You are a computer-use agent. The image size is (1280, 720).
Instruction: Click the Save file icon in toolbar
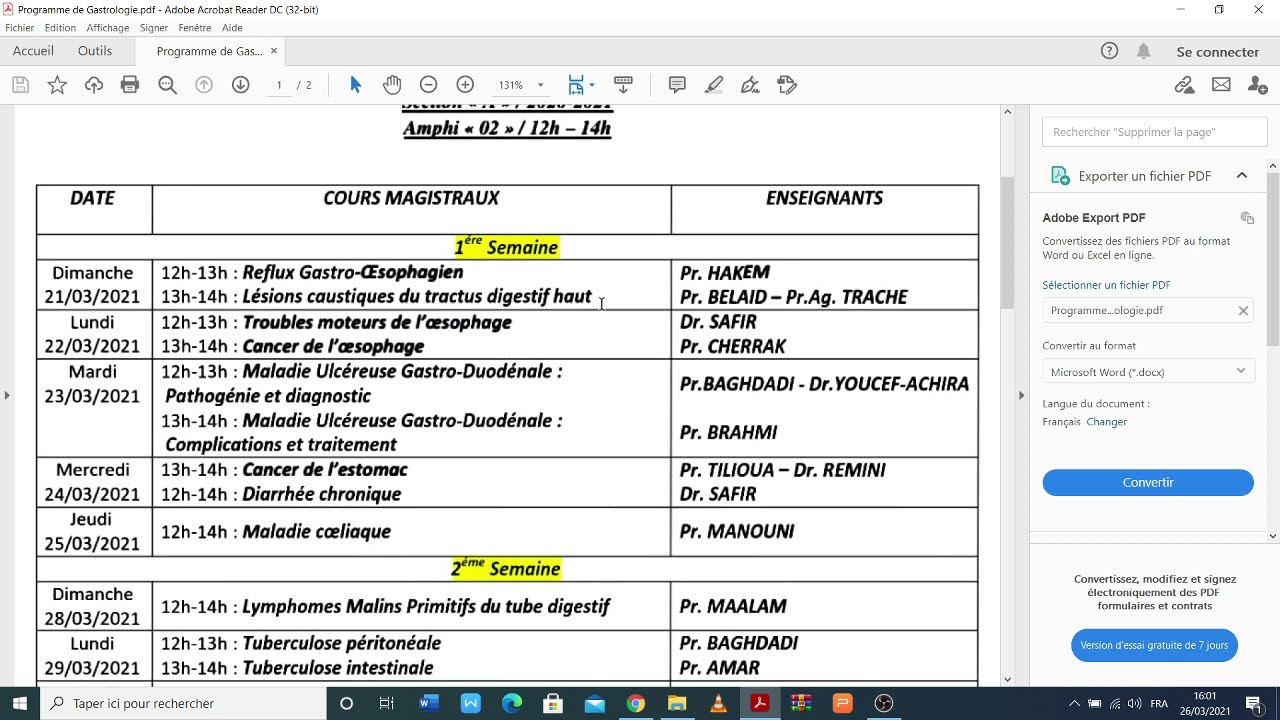[x=20, y=85]
